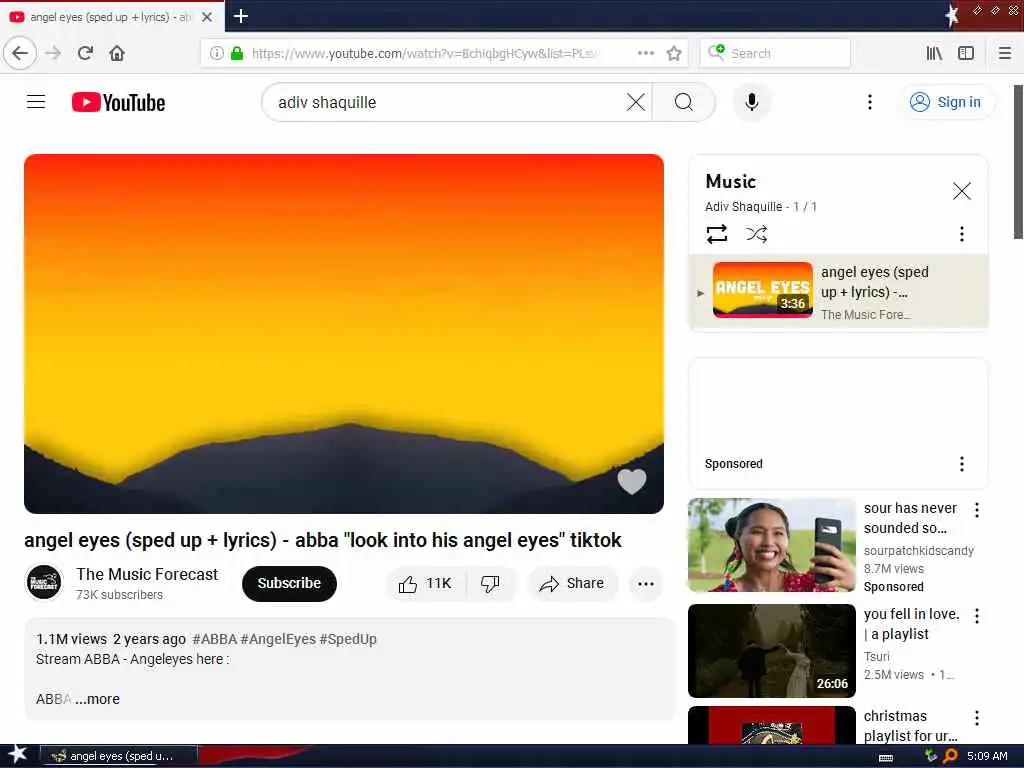1024x768 pixels.
Task: Click the #SpedUp hashtag
Action: point(348,639)
